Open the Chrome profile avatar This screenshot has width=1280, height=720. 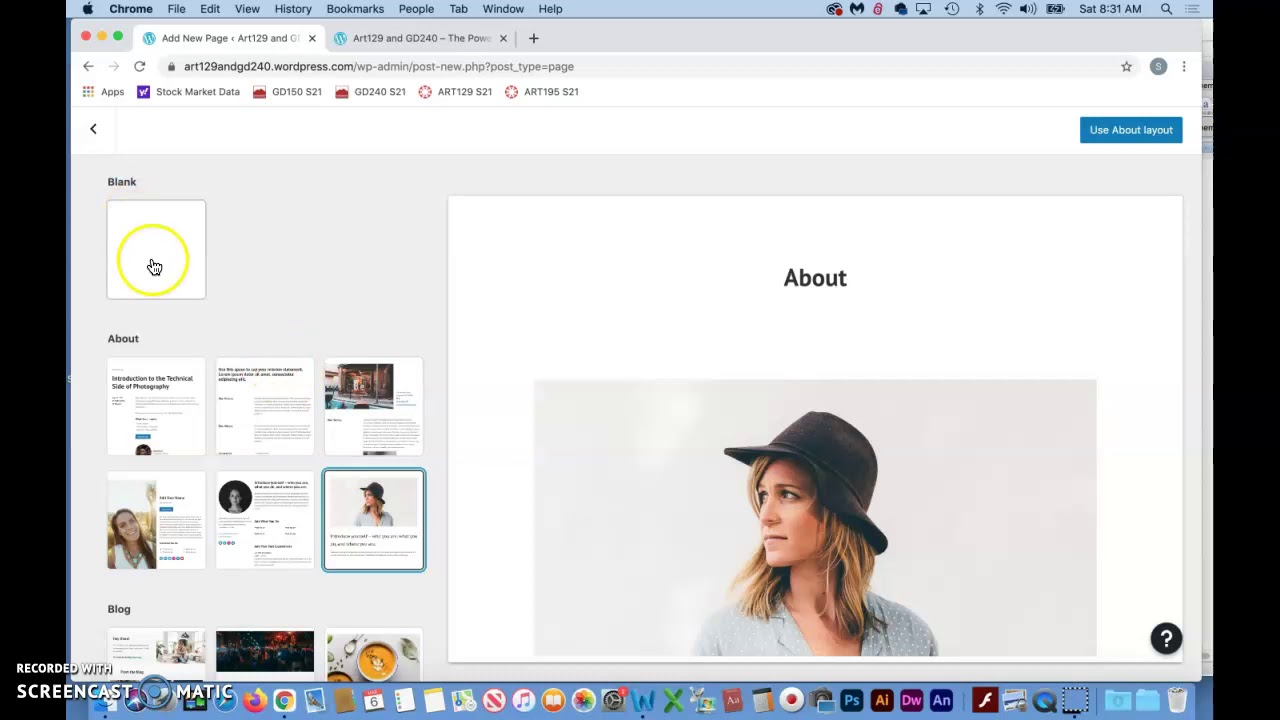1158,66
